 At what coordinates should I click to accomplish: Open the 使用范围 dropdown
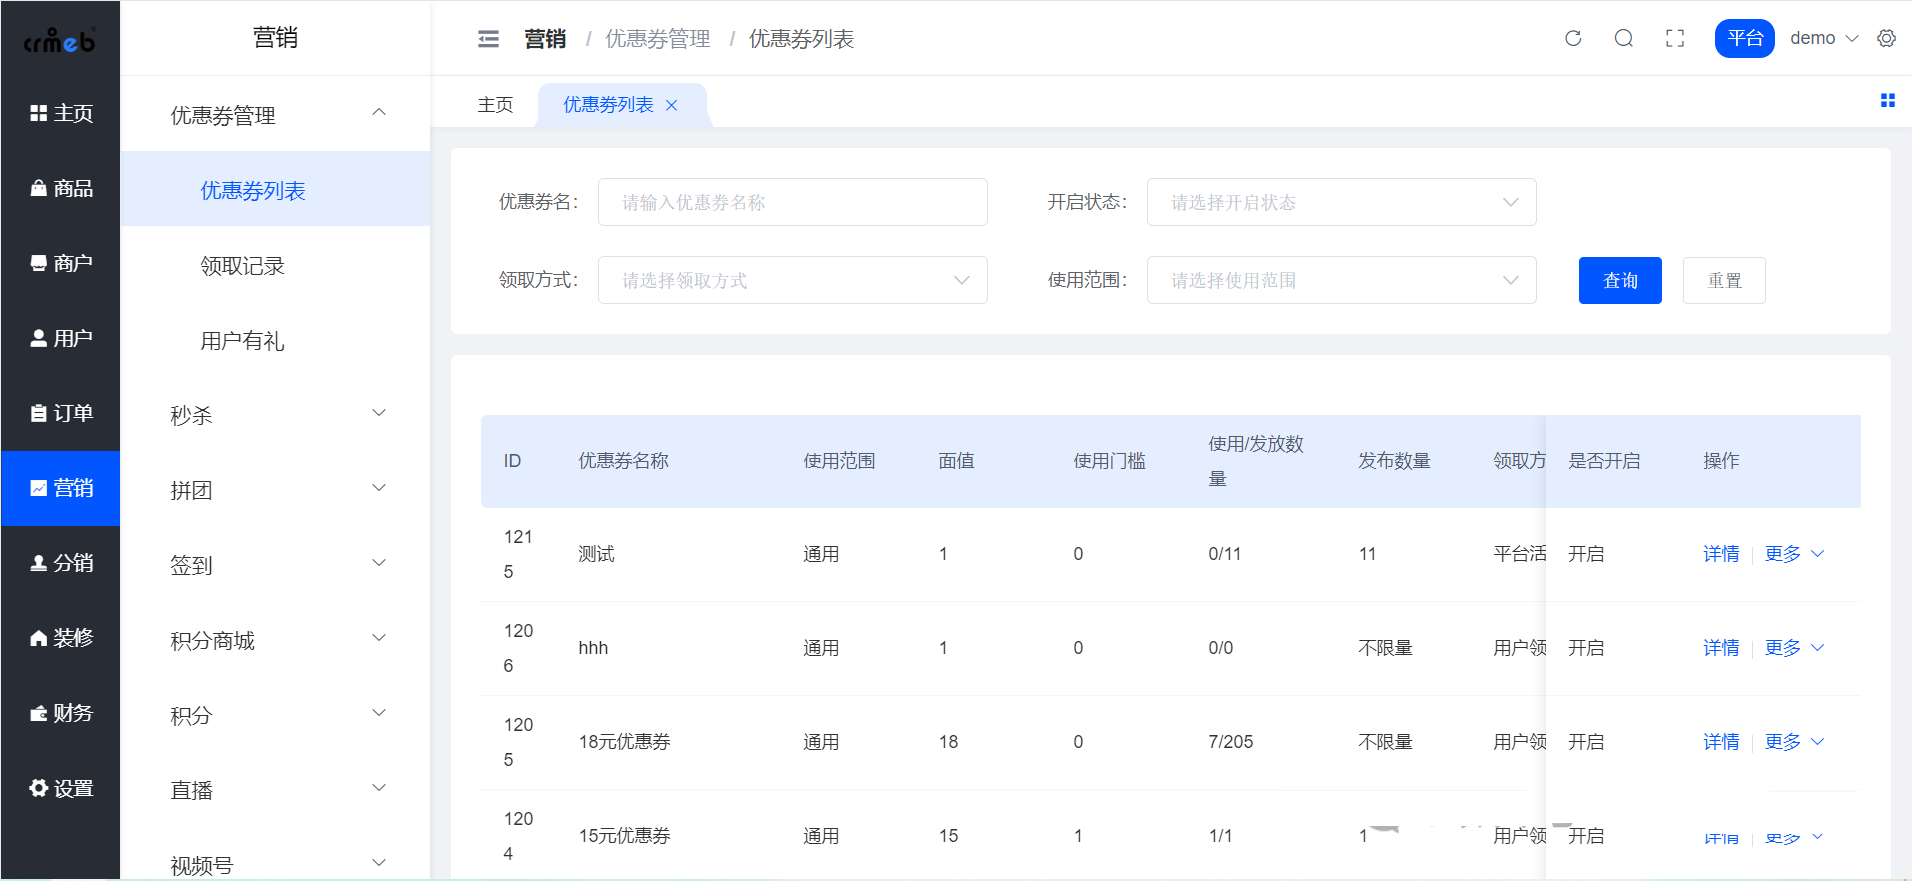coord(1340,280)
